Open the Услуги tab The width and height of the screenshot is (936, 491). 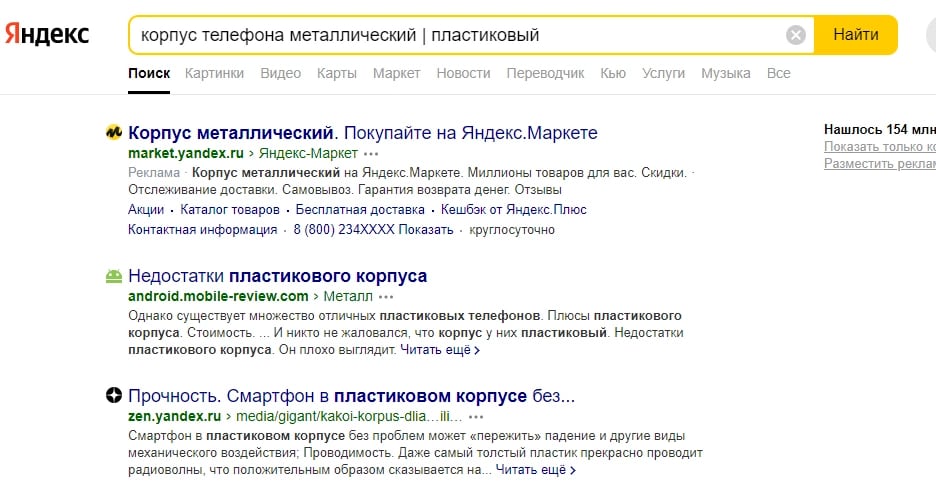click(663, 73)
